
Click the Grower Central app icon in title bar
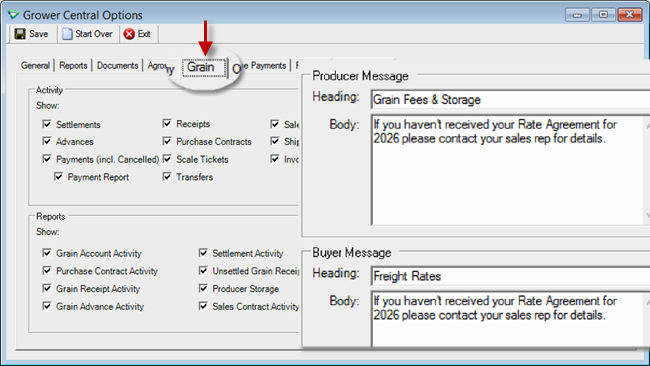(13, 15)
